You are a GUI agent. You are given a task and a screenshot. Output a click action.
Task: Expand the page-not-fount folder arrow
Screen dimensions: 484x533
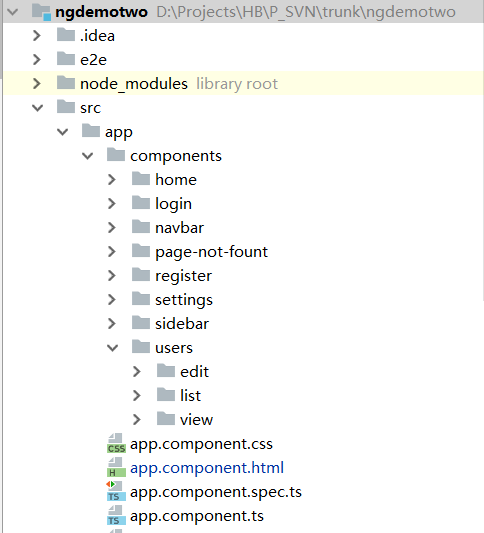tap(111, 252)
